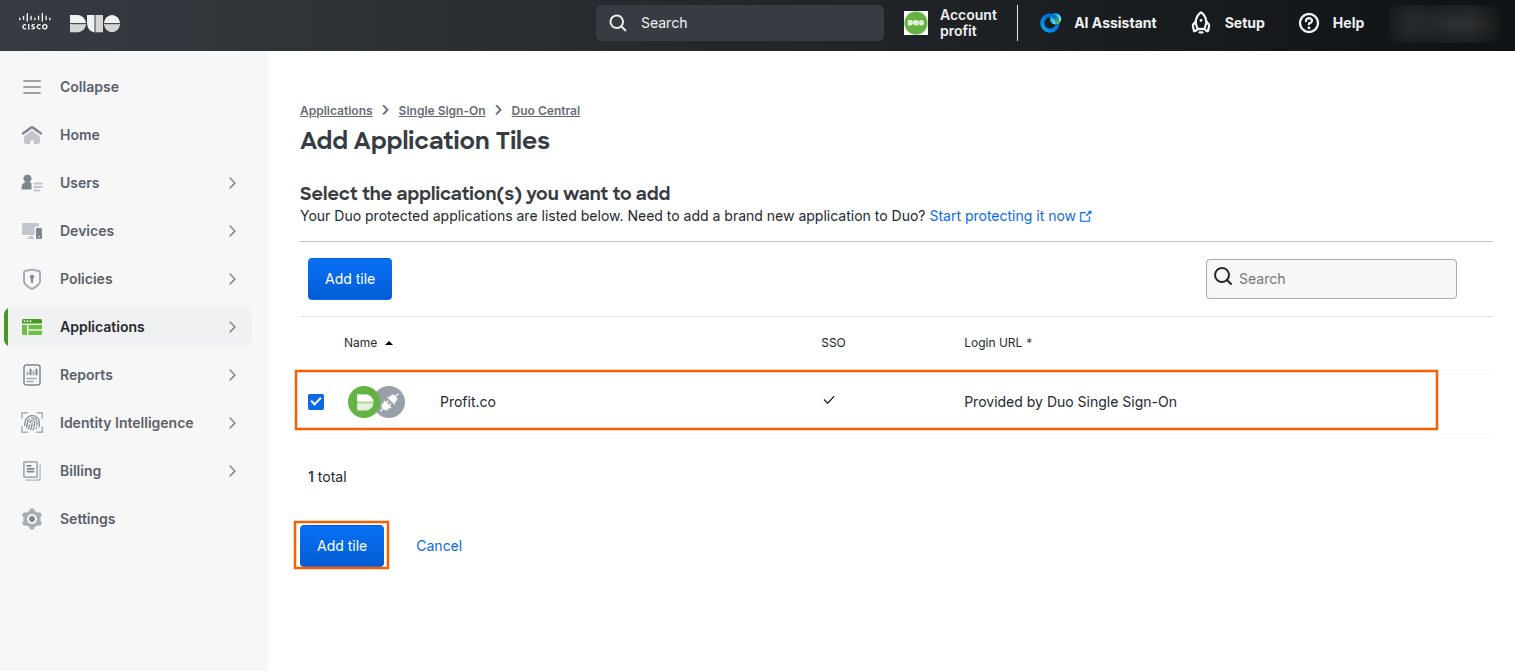1515x671 pixels.
Task: Open the Identity Intelligence menu item
Action: [x=128, y=423]
